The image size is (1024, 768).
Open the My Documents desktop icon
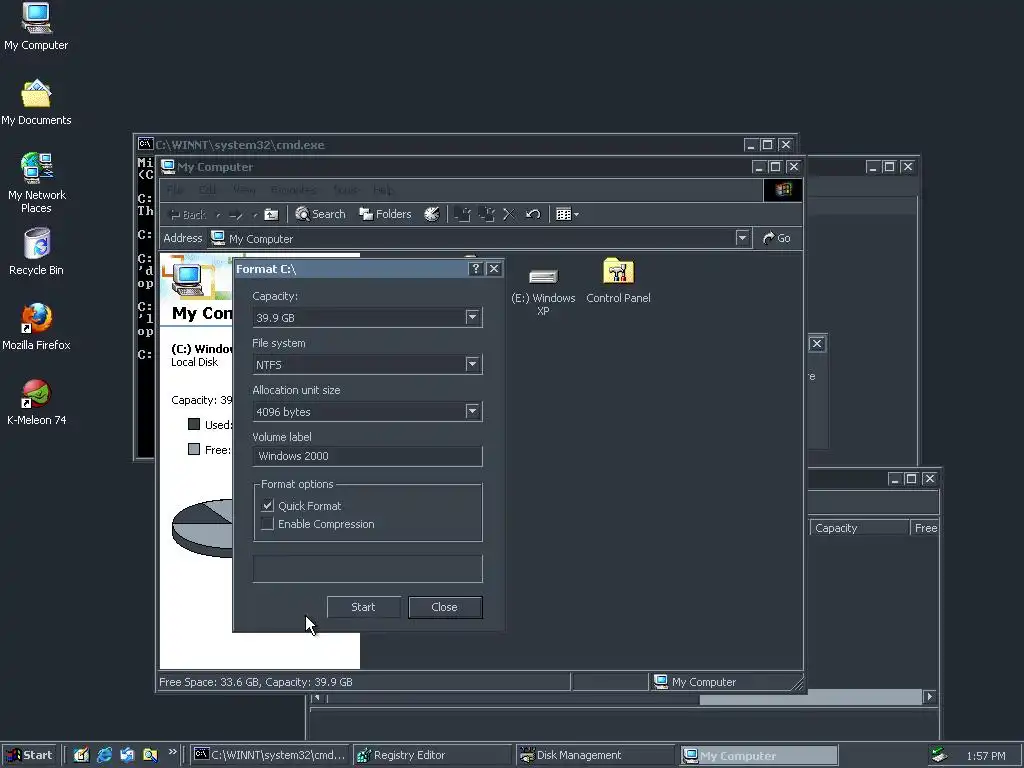click(x=36, y=103)
